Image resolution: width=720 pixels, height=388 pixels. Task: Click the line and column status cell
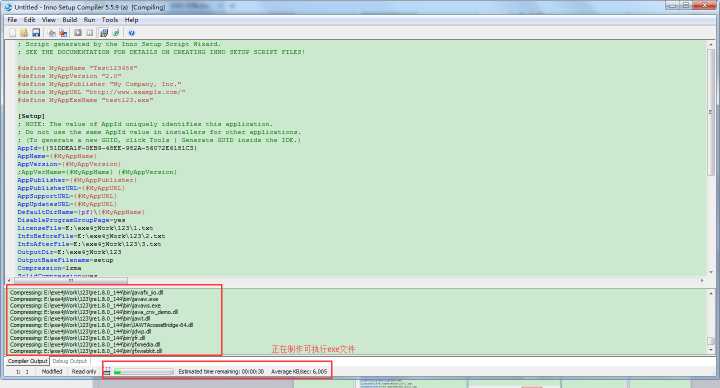(22, 371)
